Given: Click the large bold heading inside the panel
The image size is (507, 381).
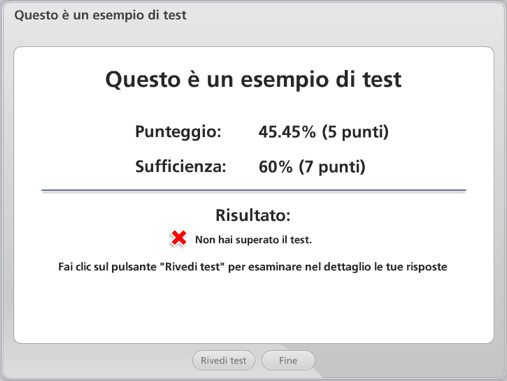Looking at the screenshot, I should [x=253, y=79].
